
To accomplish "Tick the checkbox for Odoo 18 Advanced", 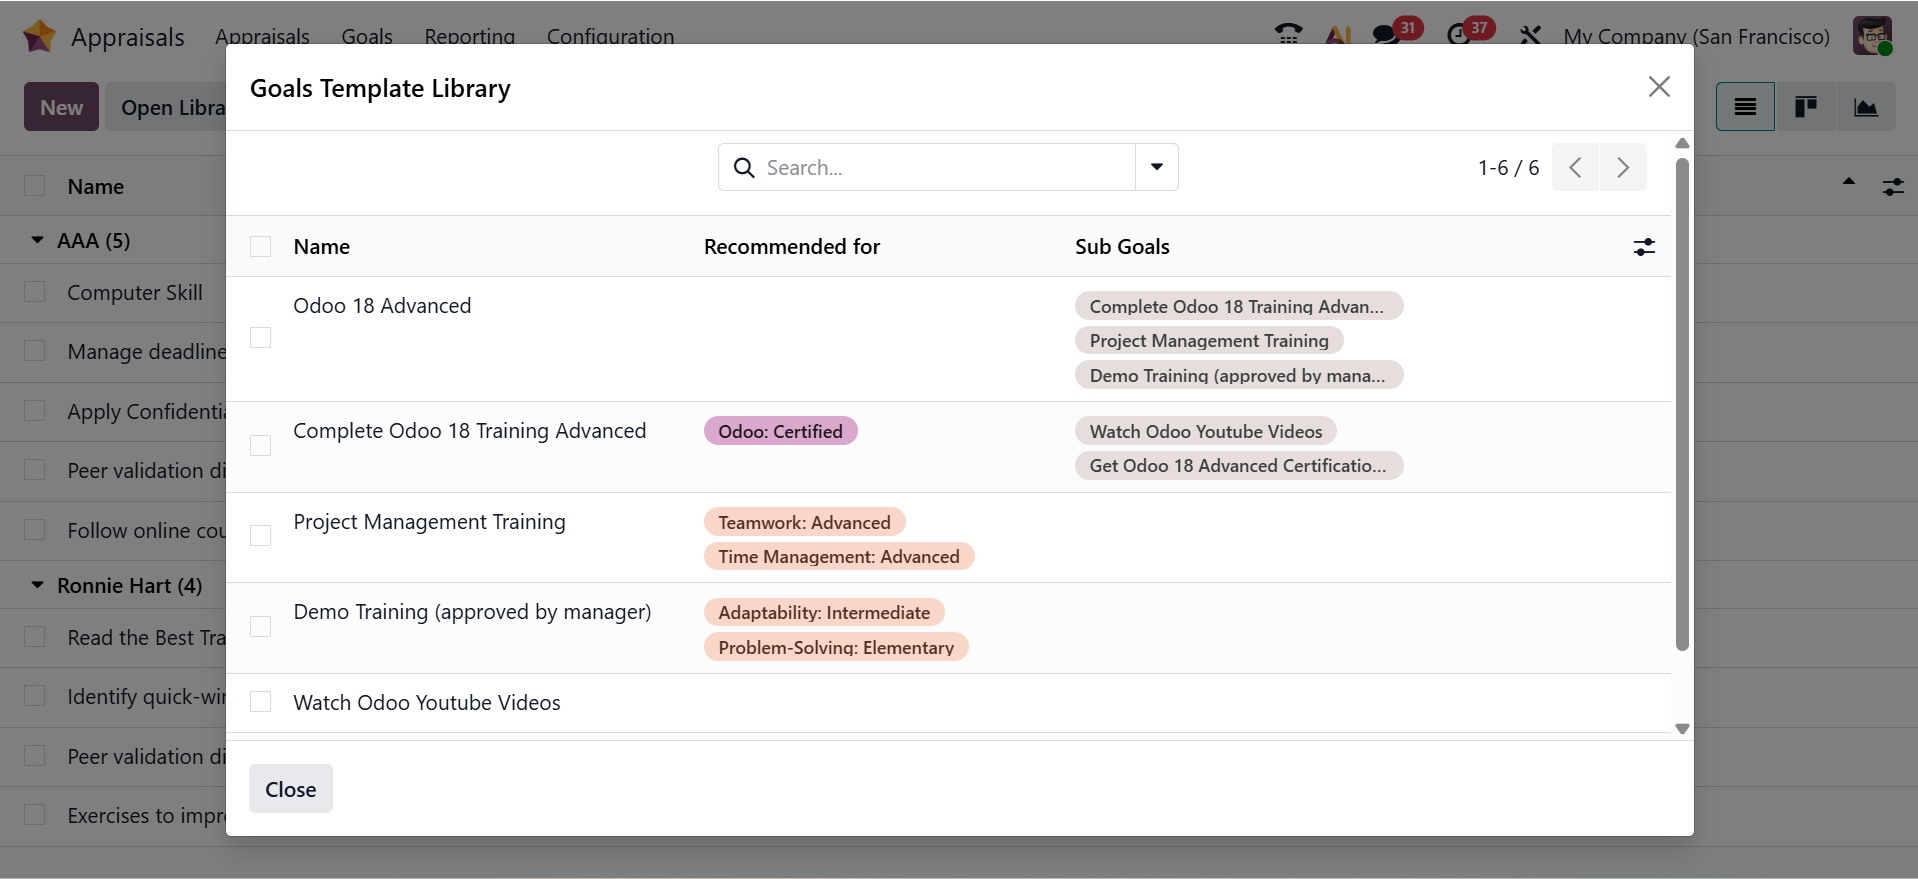I will pyautogui.click(x=261, y=338).
